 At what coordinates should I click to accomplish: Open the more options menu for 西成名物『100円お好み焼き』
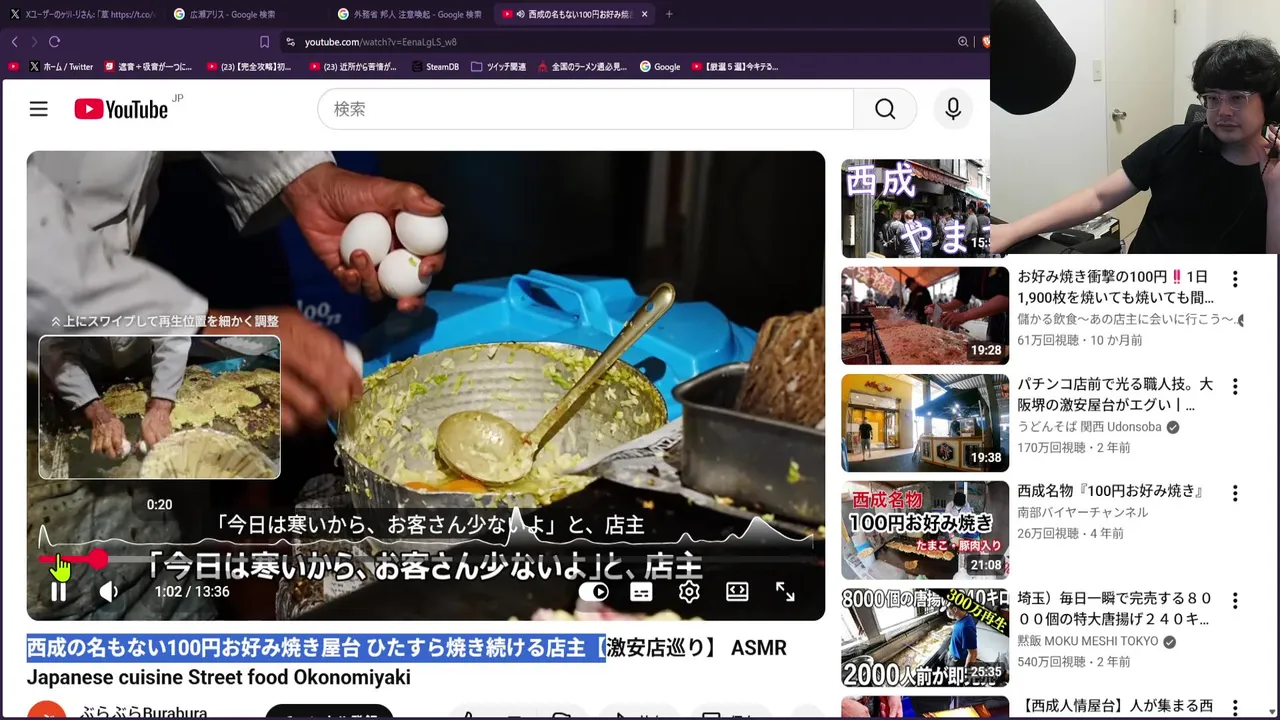coord(1235,493)
